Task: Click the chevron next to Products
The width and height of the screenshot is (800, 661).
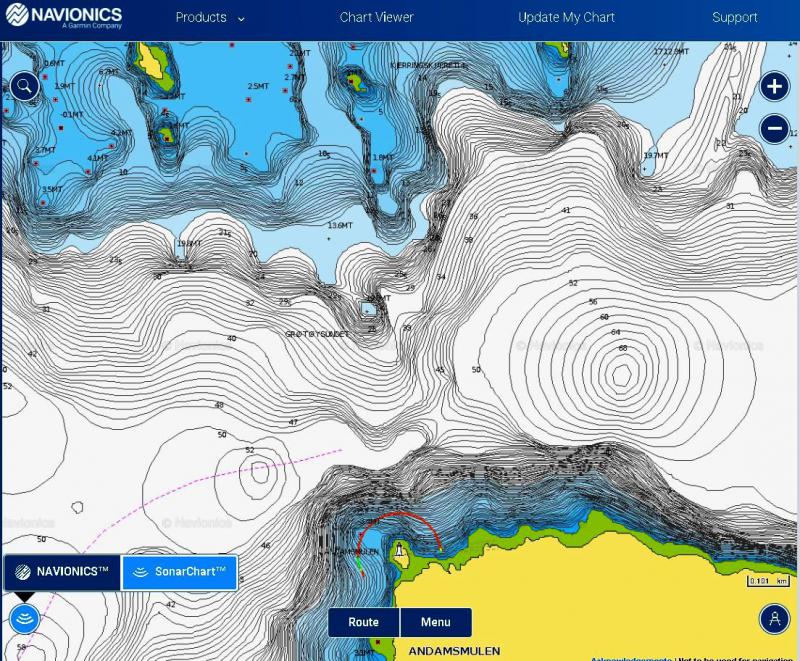Action: coord(241,18)
